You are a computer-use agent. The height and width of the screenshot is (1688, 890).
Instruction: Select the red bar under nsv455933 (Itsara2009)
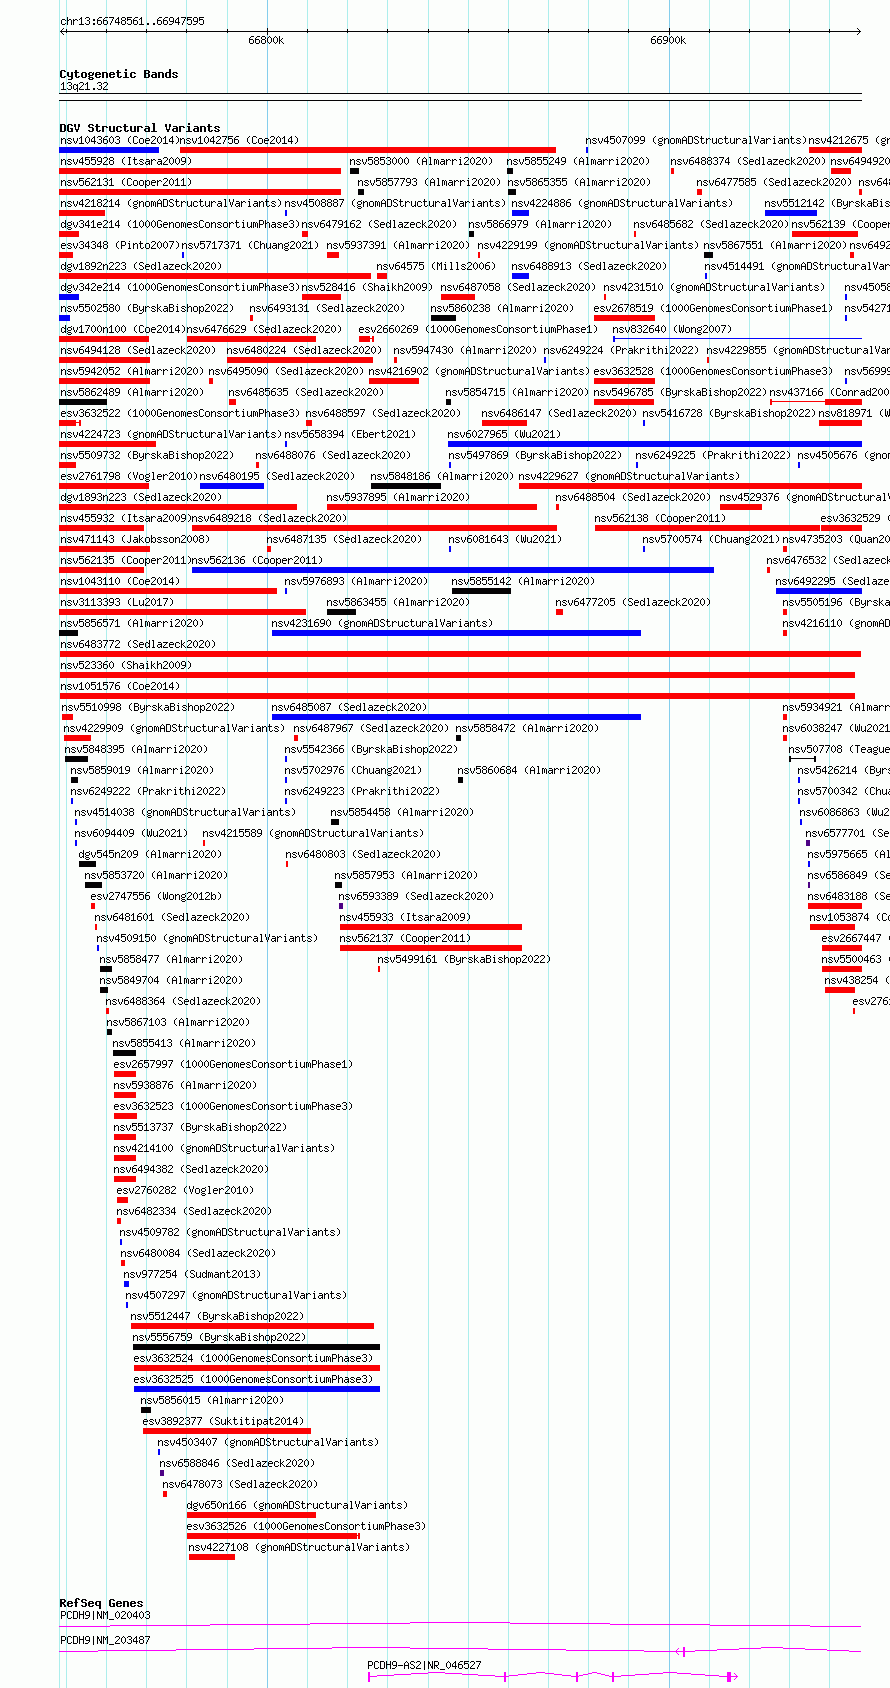tap(431, 927)
